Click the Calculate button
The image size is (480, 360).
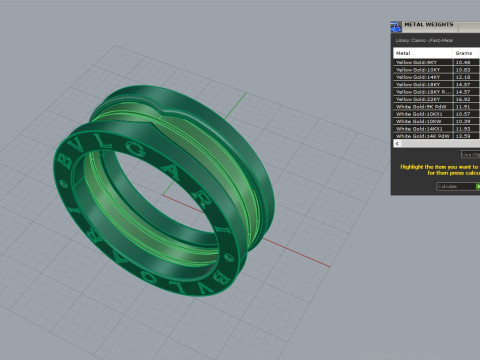(458, 186)
